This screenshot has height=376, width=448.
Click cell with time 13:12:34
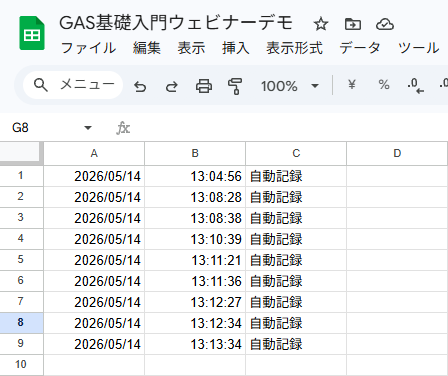pos(195,323)
